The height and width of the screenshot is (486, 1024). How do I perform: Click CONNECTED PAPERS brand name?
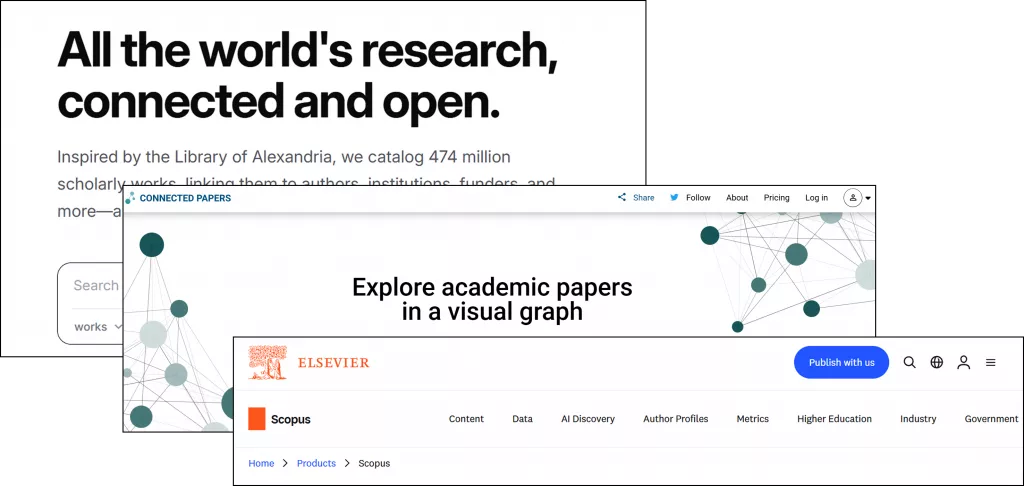coord(185,198)
